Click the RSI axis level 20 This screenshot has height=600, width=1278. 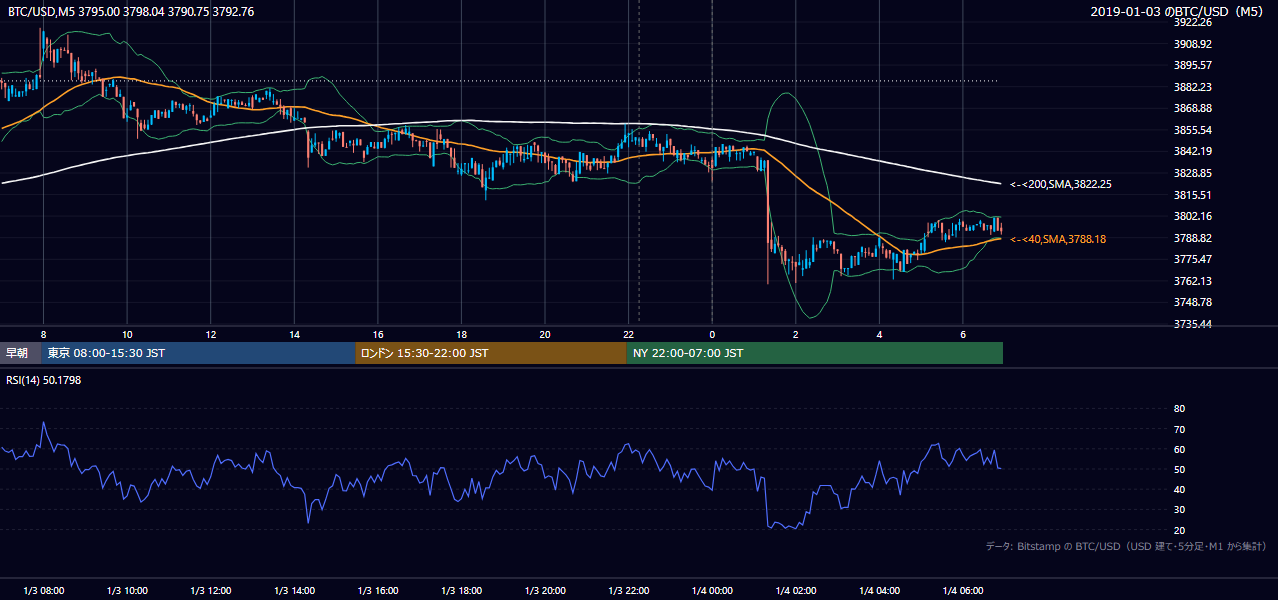click(x=1179, y=530)
